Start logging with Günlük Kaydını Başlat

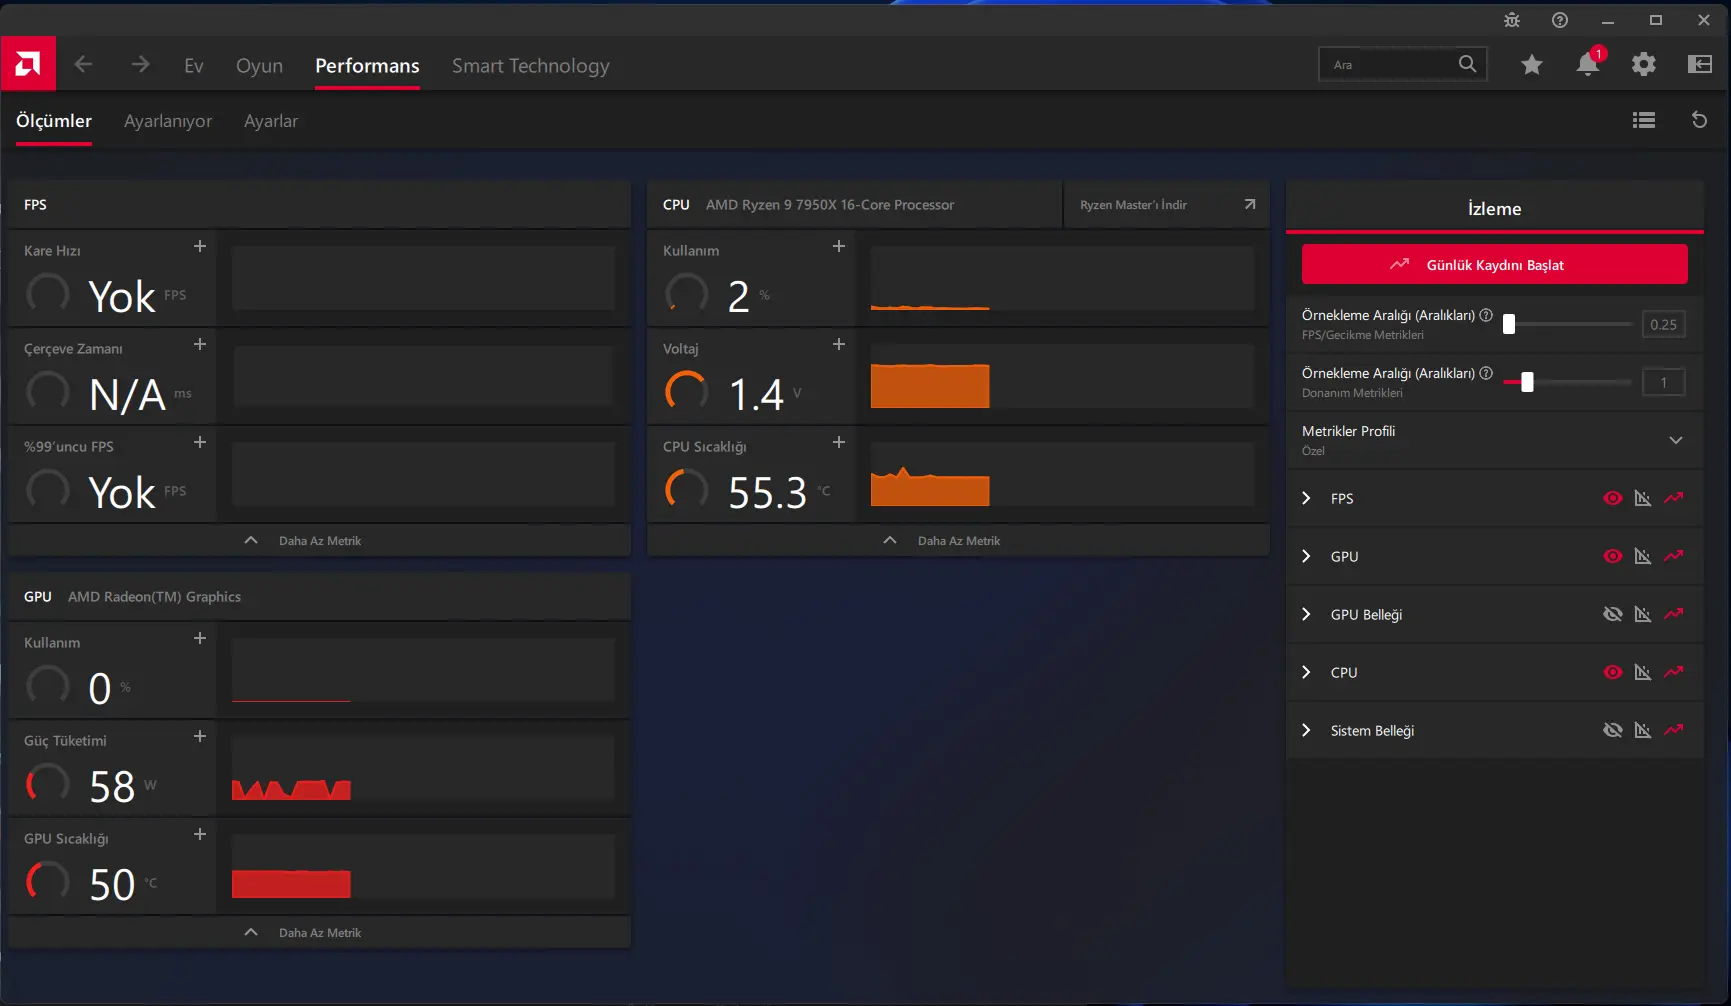pyautogui.click(x=1494, y=264)
